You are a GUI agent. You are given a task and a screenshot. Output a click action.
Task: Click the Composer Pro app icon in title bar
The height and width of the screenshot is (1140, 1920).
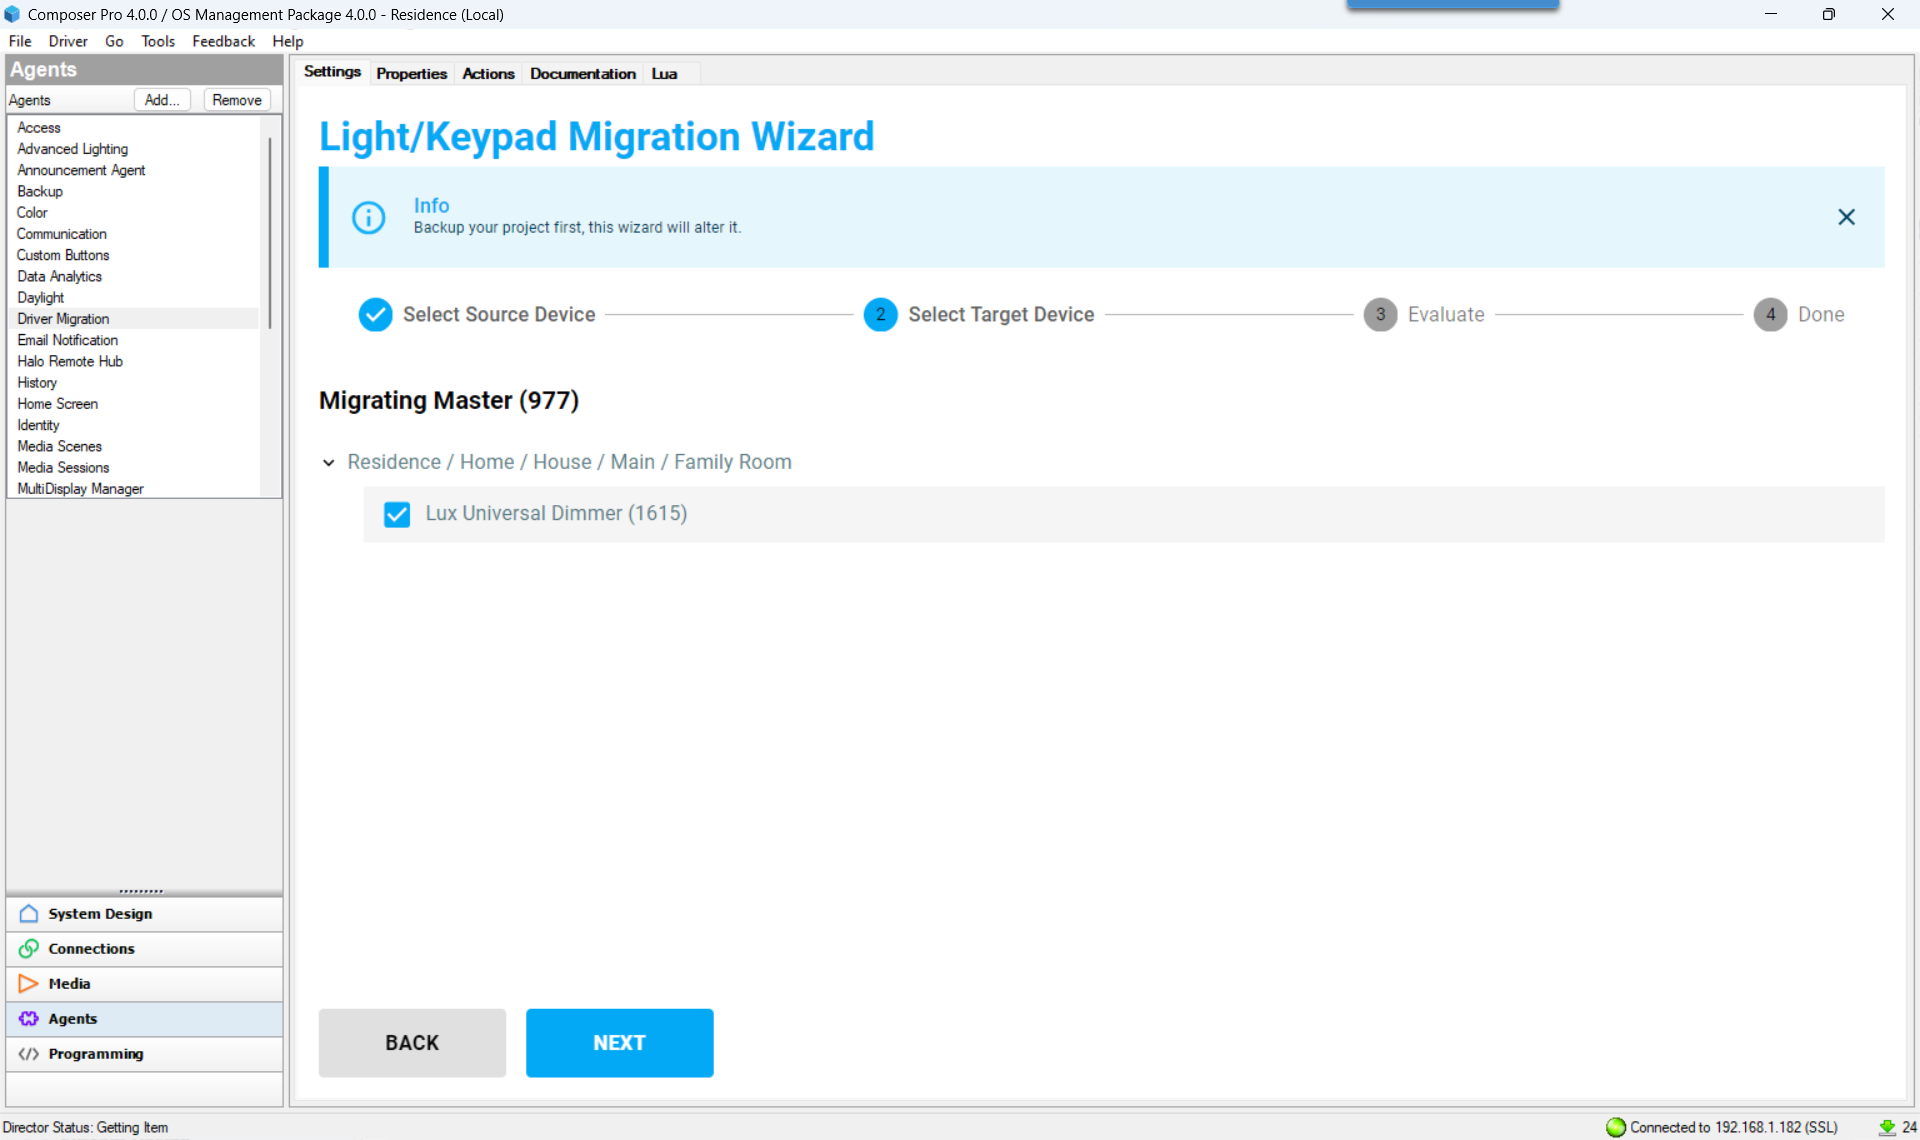click(12, 14)
